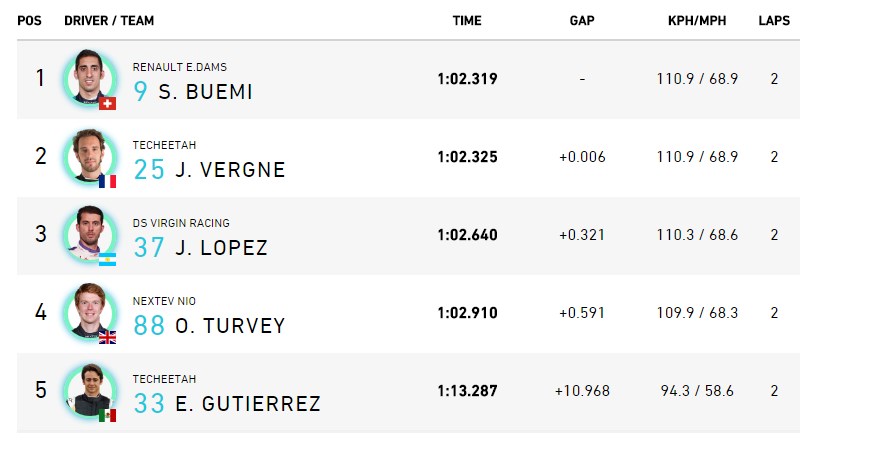Click the French flag icon

pos(108,181)
